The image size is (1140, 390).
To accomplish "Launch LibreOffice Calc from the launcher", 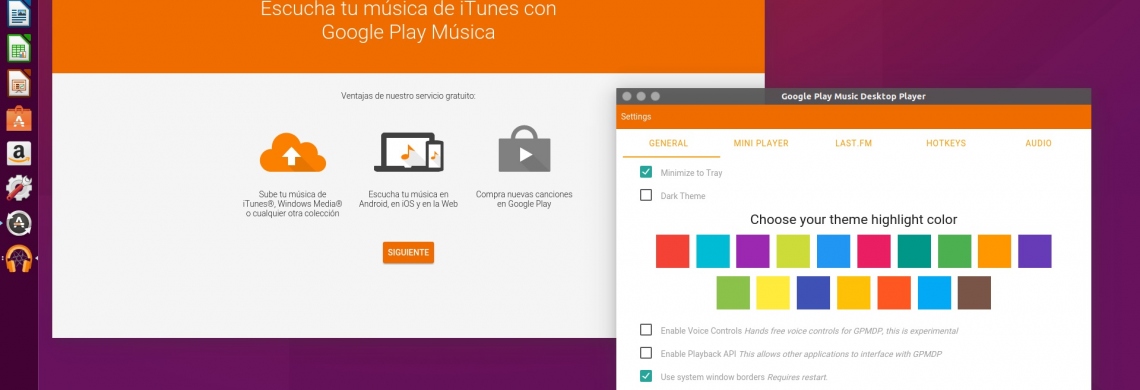I will (18, 48).
